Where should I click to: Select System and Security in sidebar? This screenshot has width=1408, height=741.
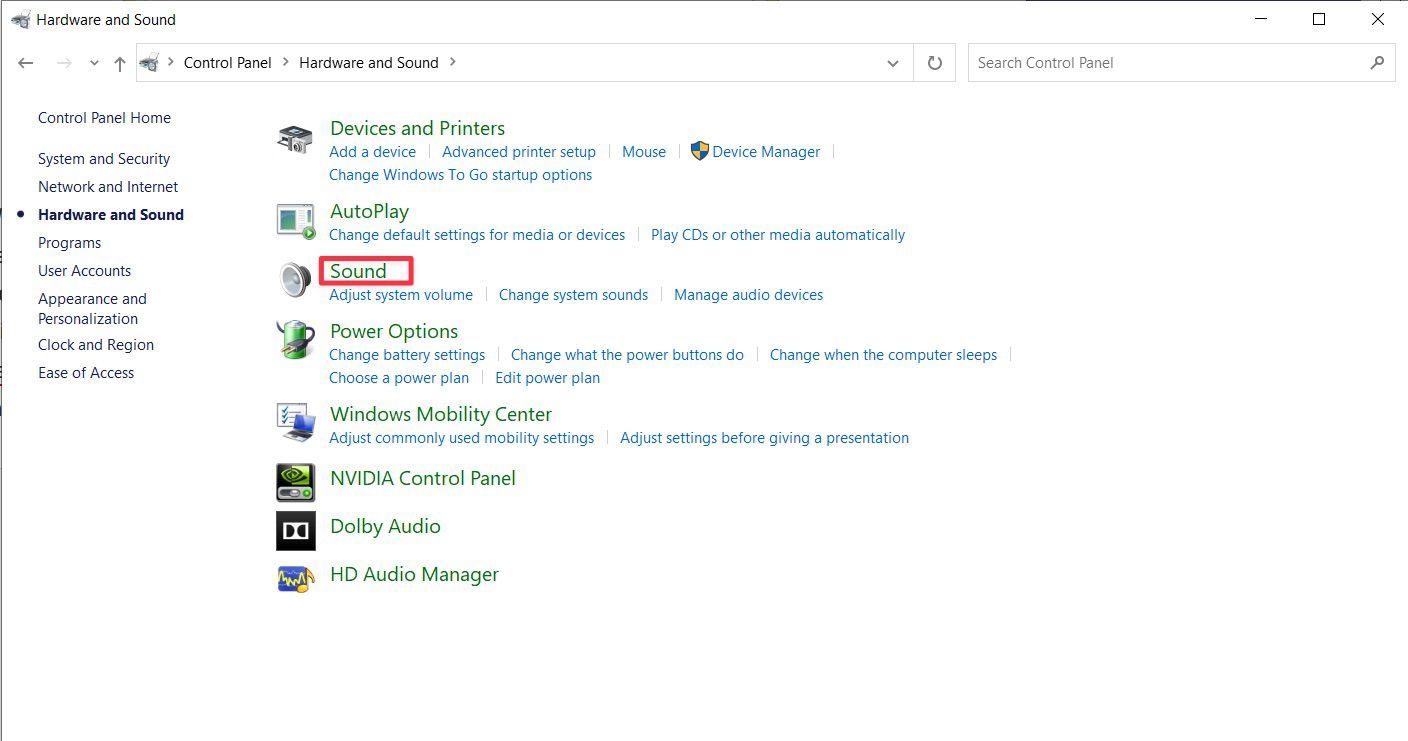tap(104, 159)
